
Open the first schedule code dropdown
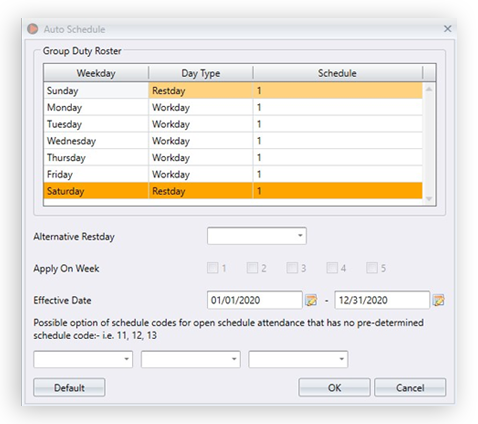(83, 359)
